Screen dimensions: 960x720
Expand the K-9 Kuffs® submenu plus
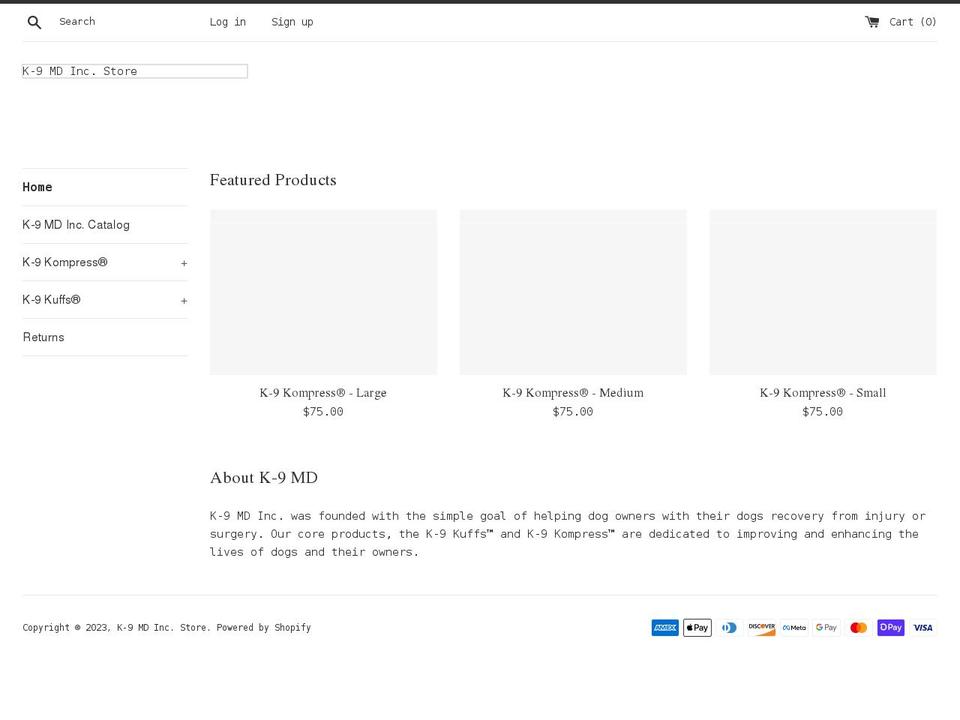(x=184, y=301)
